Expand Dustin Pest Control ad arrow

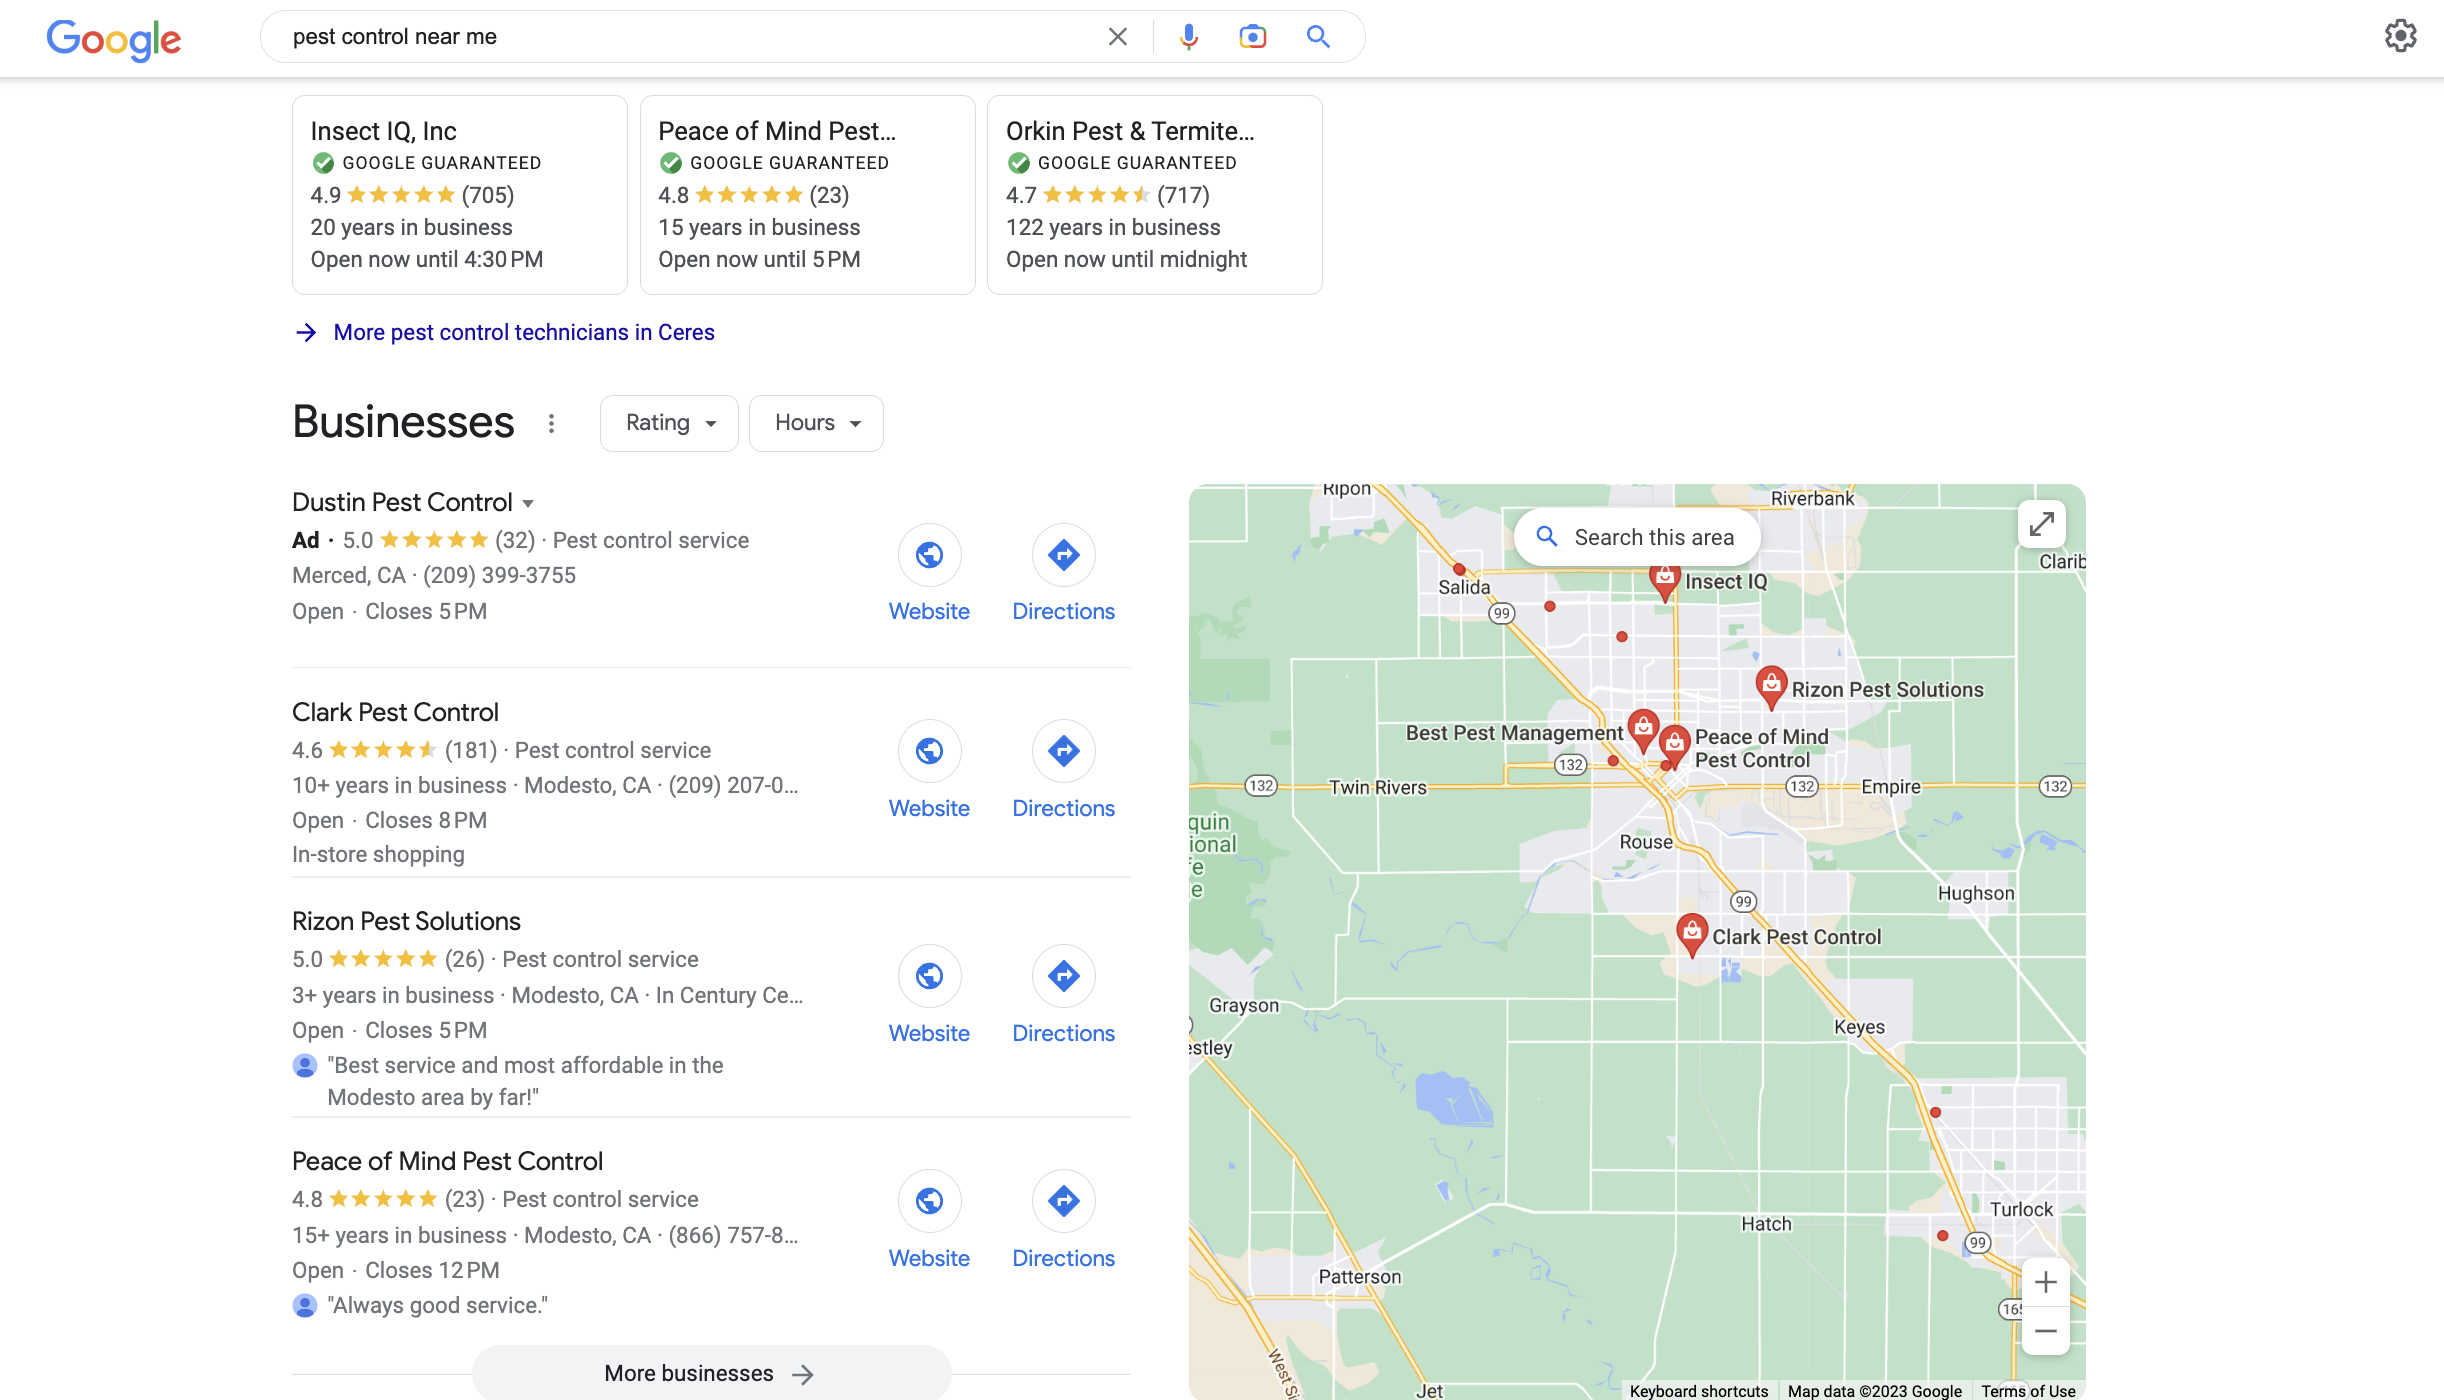(x=528, y=503)
